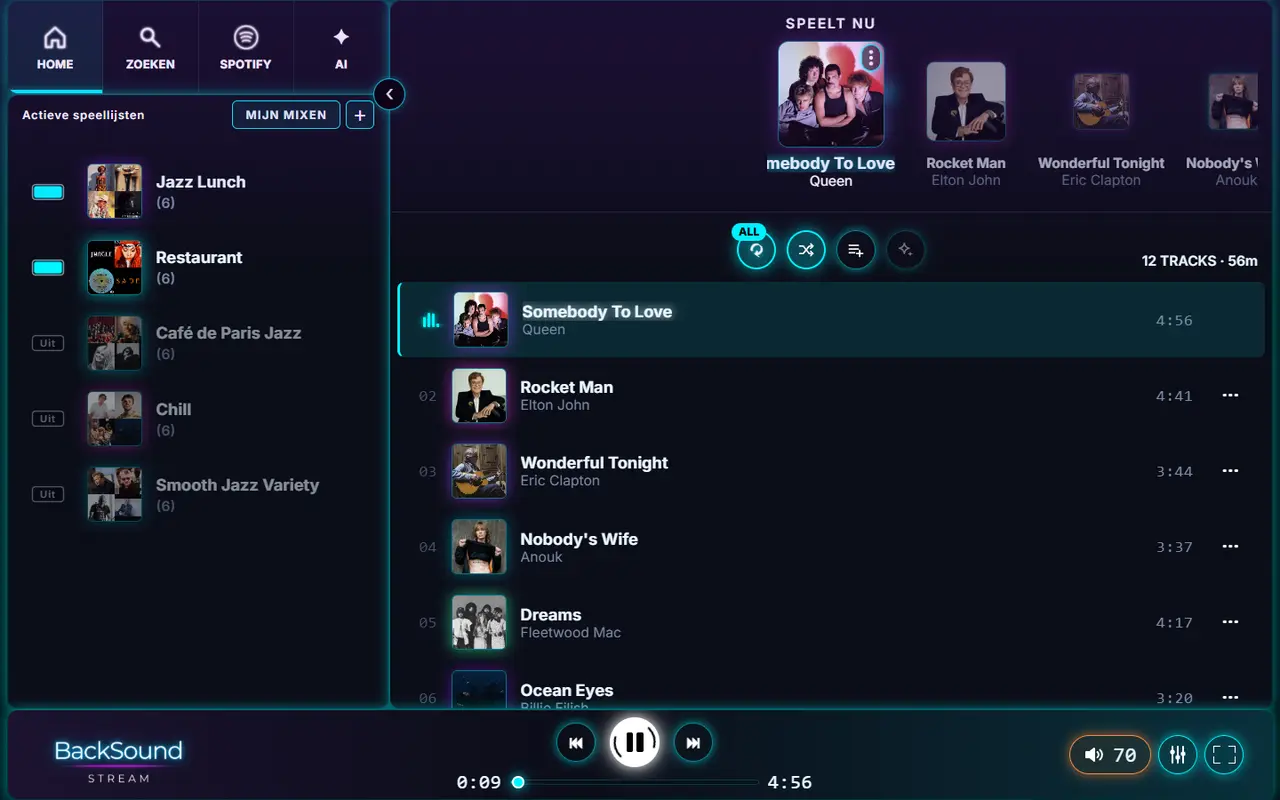Enable the Smooth Jazz Variety playlist
This screenshot has width=1280, height=800.
[48, 494]
